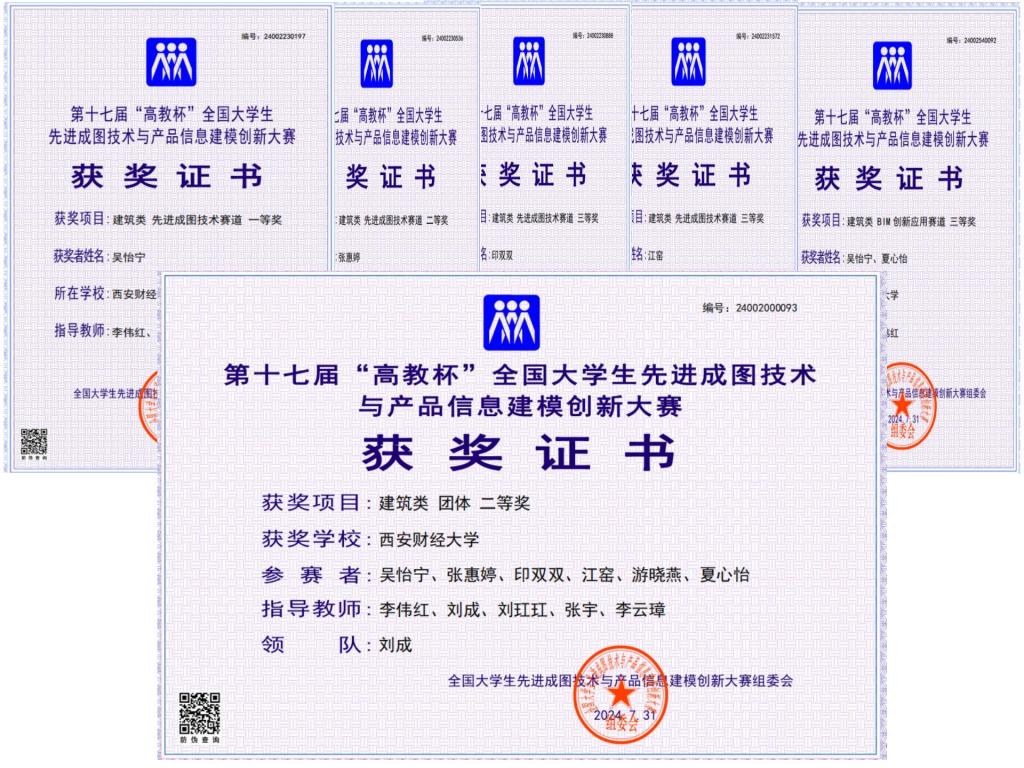The height and width of the screenshot is (768, 1024).
Task: Click the title 第十七届“高教杯”全国大学生 on the 一等奖 certificate
Action: 172,115
